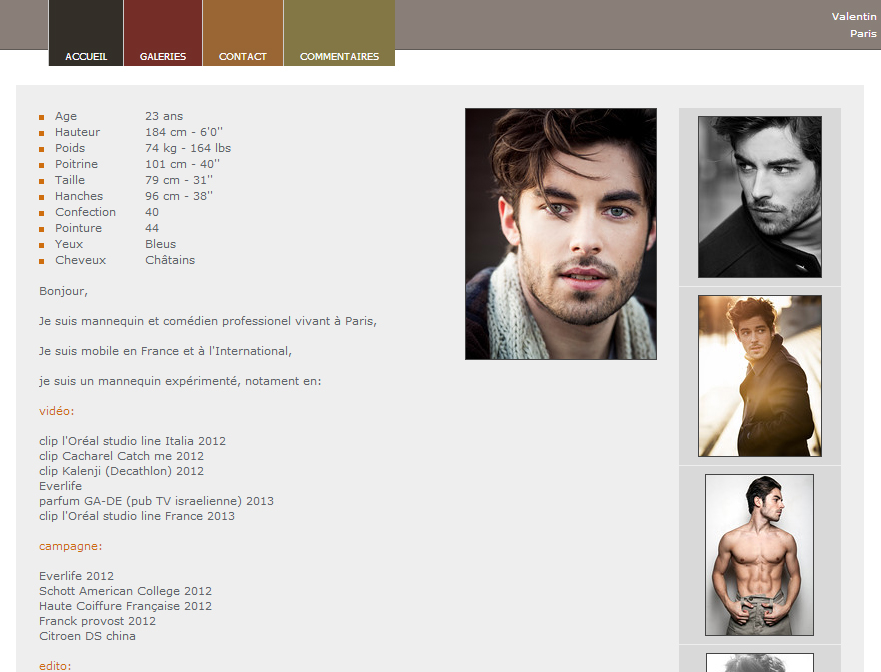
Task: Click 'clip l'Oréal studio line France 2013'
Action: point(137,516)
